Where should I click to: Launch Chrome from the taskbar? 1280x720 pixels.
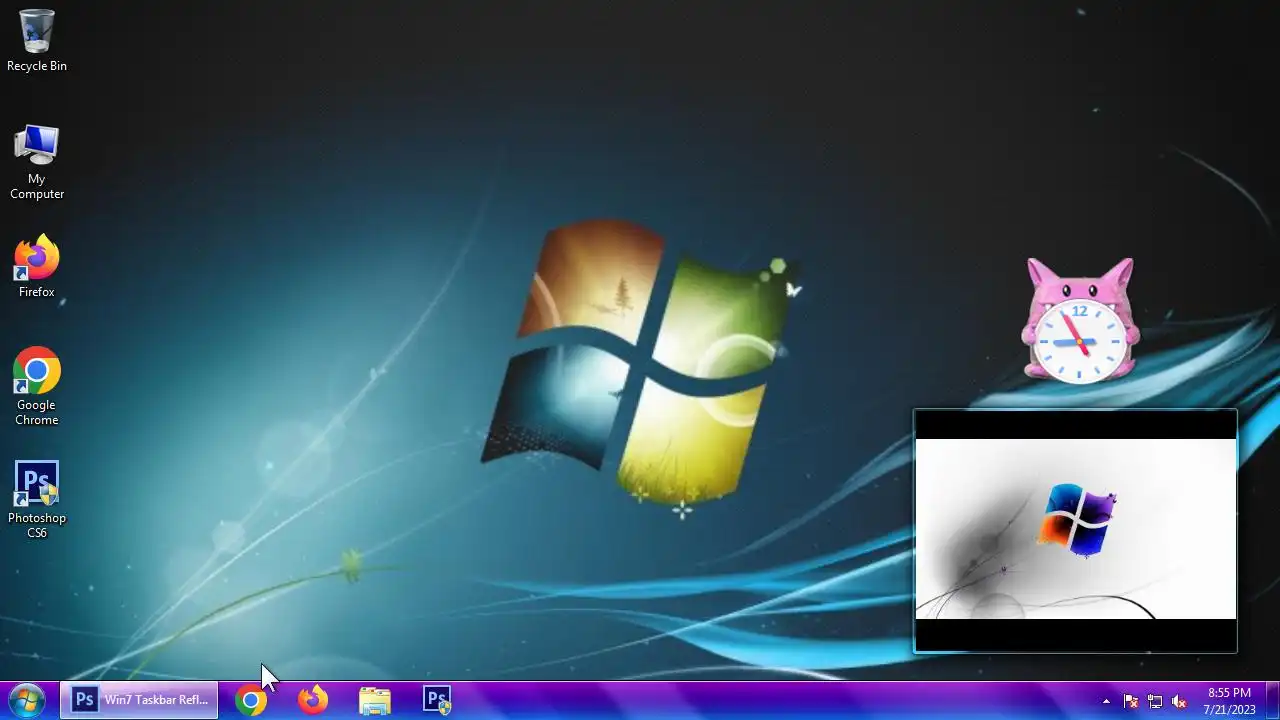point(251,700)
